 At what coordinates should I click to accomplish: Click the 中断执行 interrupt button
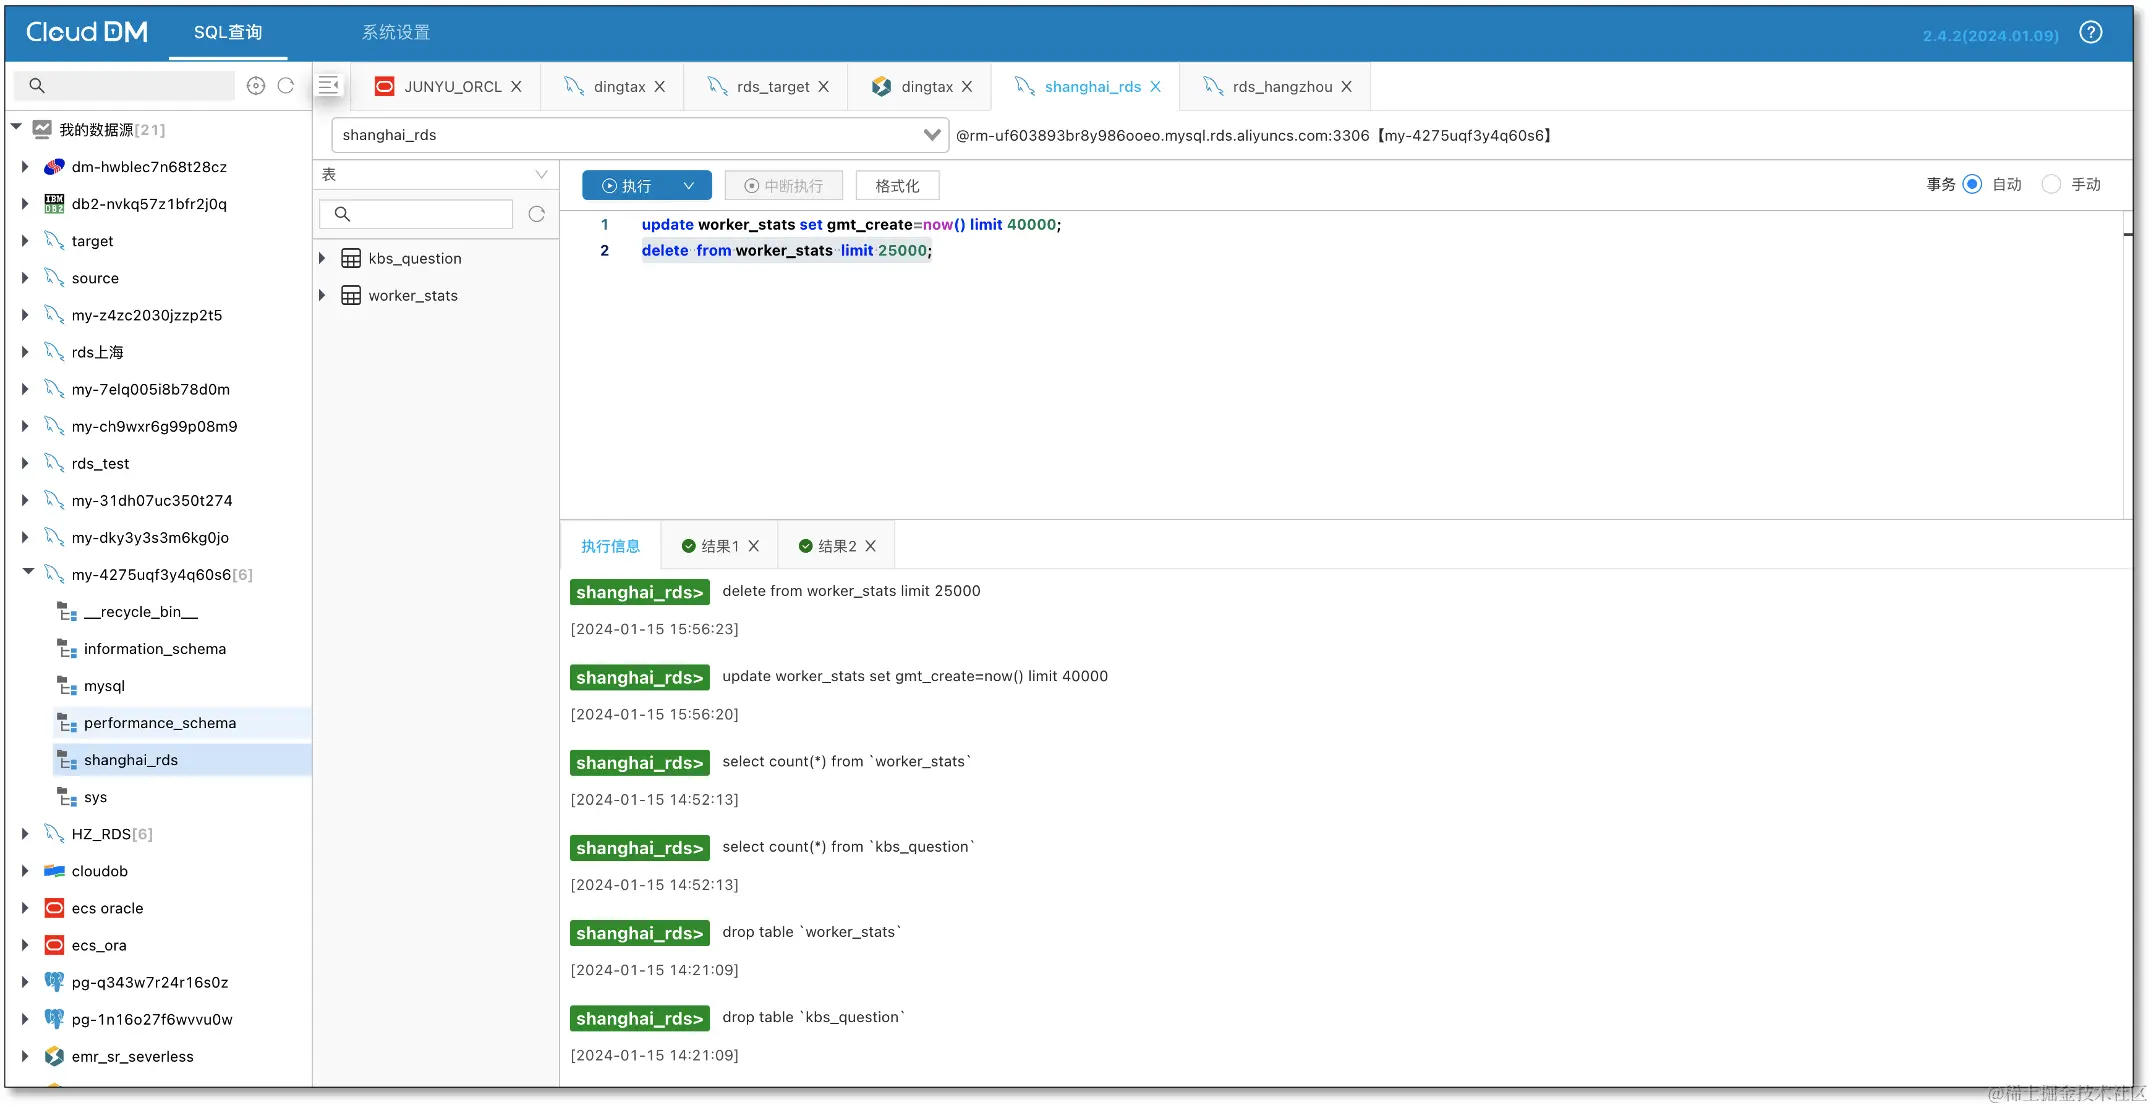[783, 185]
